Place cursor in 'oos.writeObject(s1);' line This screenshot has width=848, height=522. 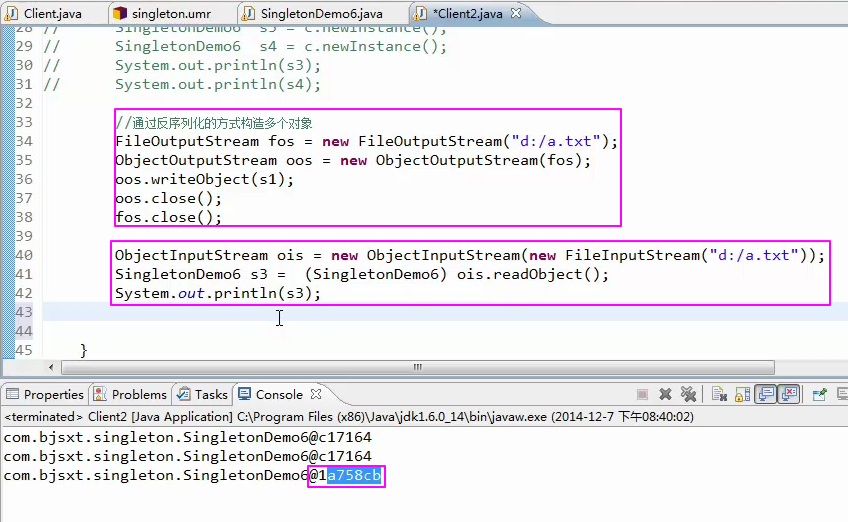(204, 179)
